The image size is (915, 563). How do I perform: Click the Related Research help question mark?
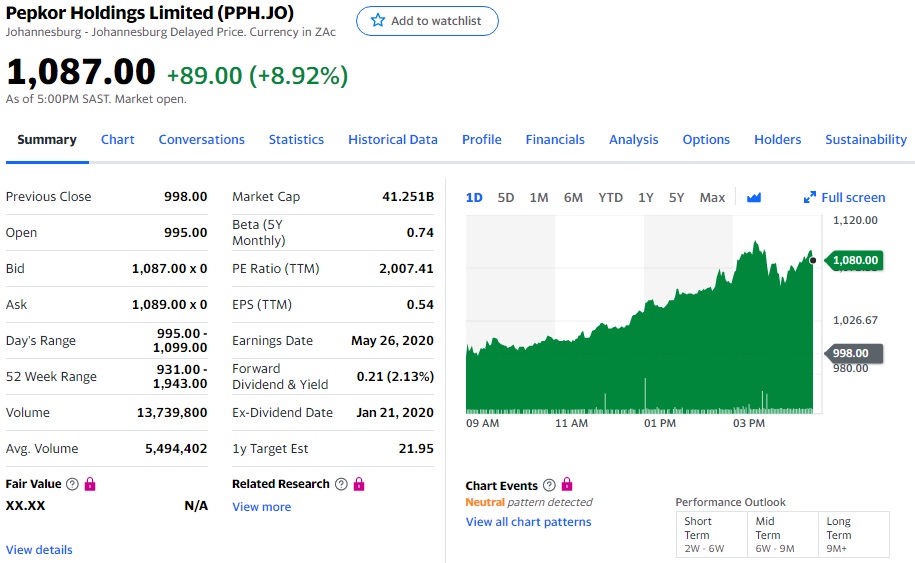(341, 484)
